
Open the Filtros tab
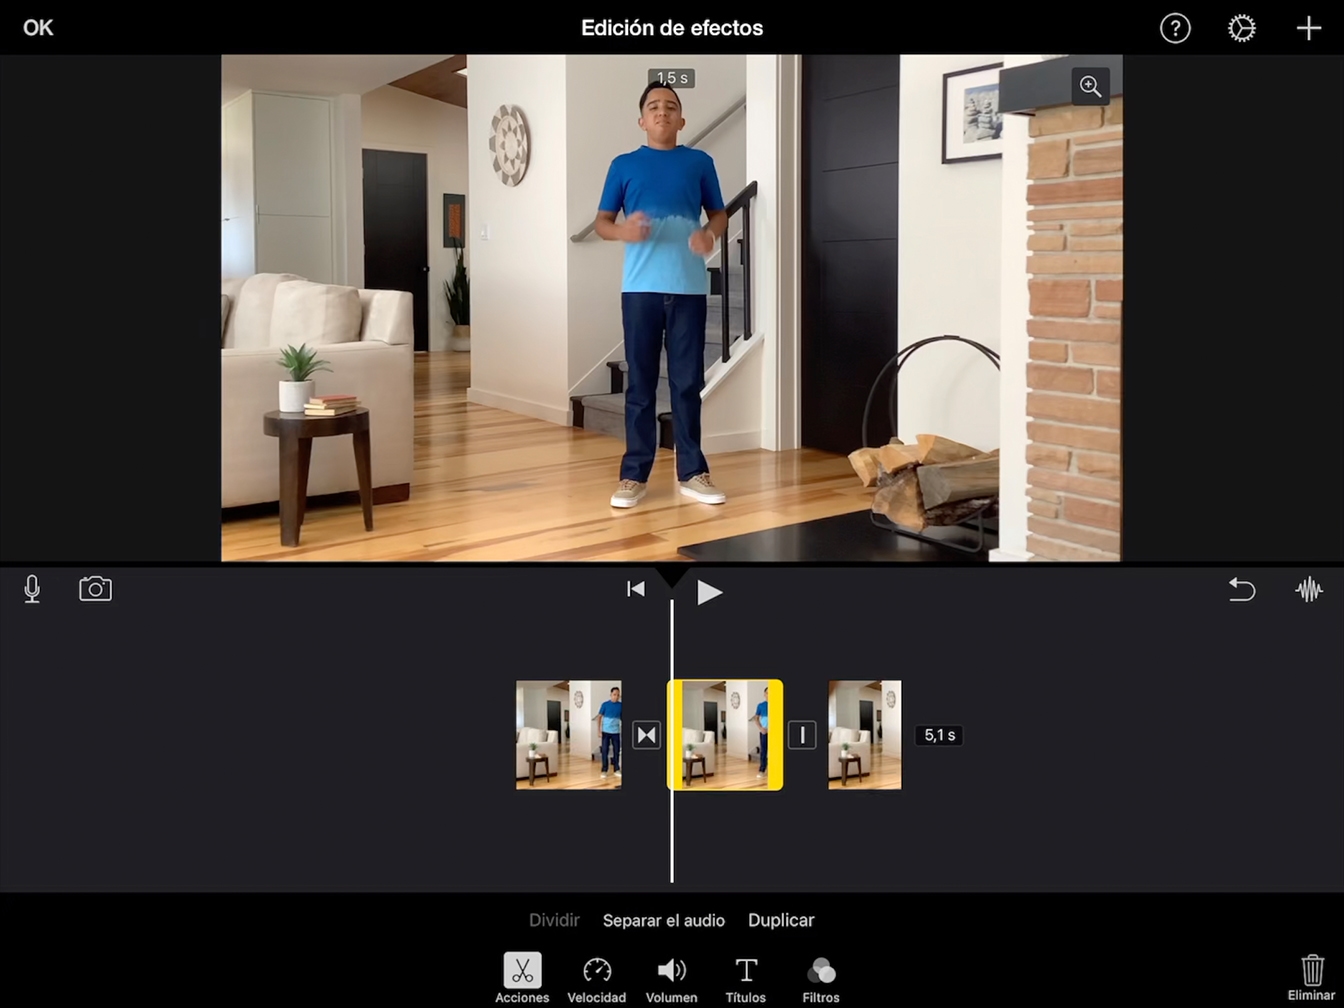(820, 978)
